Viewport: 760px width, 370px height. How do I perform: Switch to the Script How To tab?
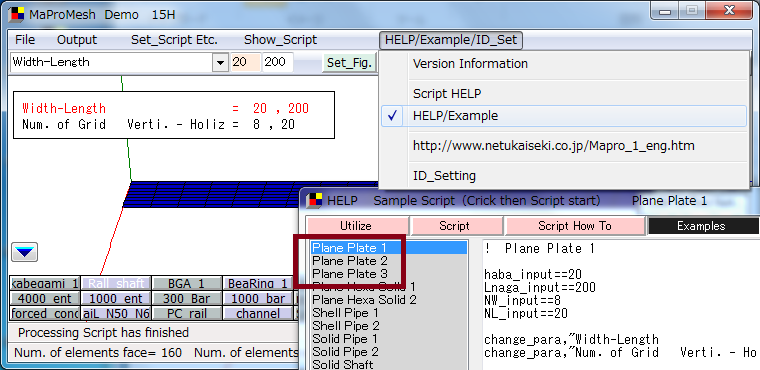coord(575,226)
